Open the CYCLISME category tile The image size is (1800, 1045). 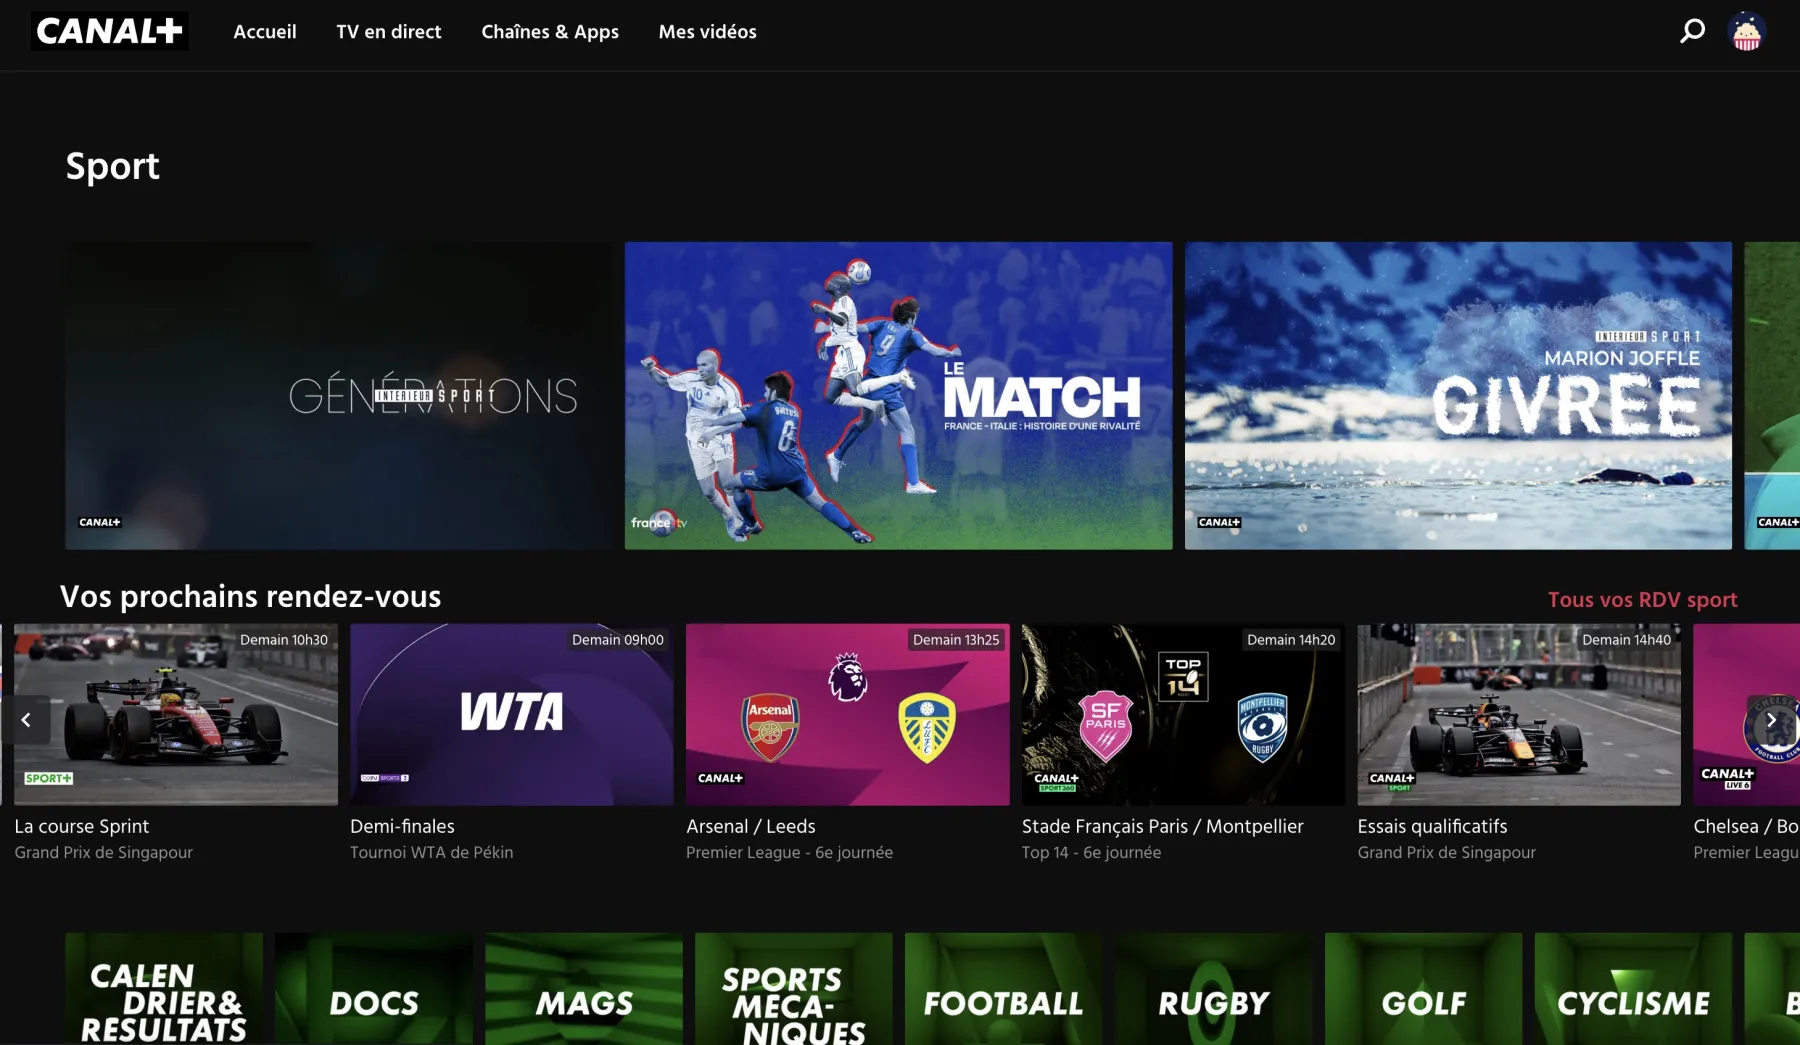pos(1634,989)
